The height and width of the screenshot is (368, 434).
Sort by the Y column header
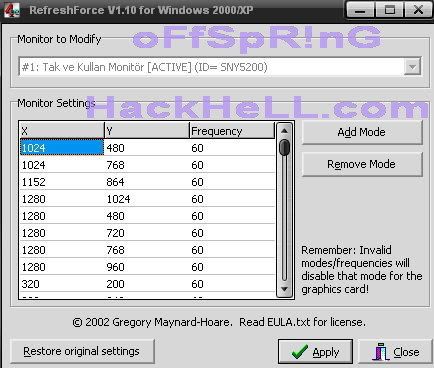click(147, 131)
